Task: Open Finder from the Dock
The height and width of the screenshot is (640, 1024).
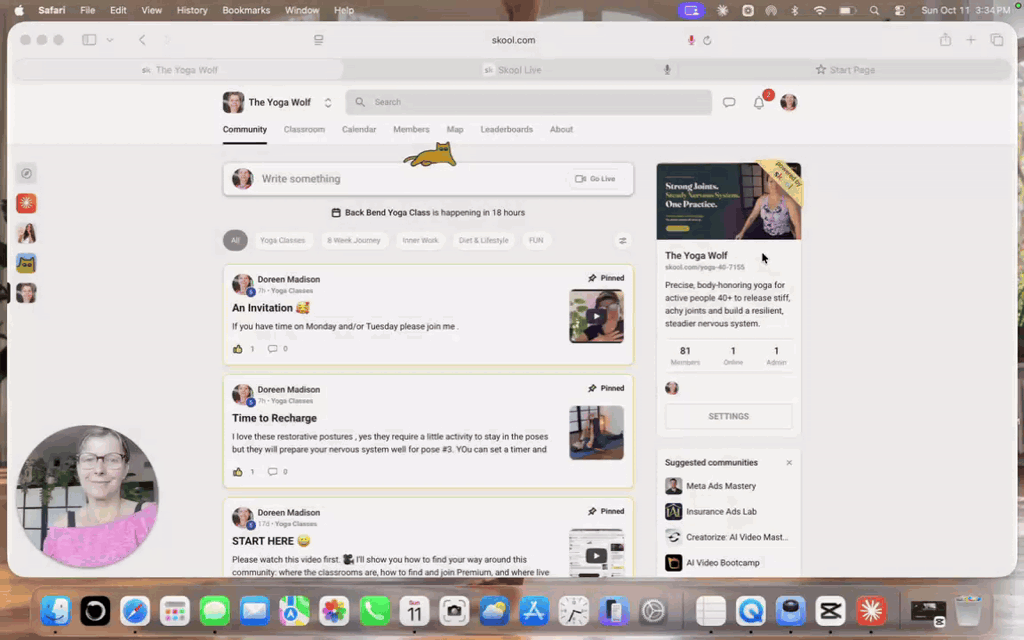Action: tap(56, 611)
